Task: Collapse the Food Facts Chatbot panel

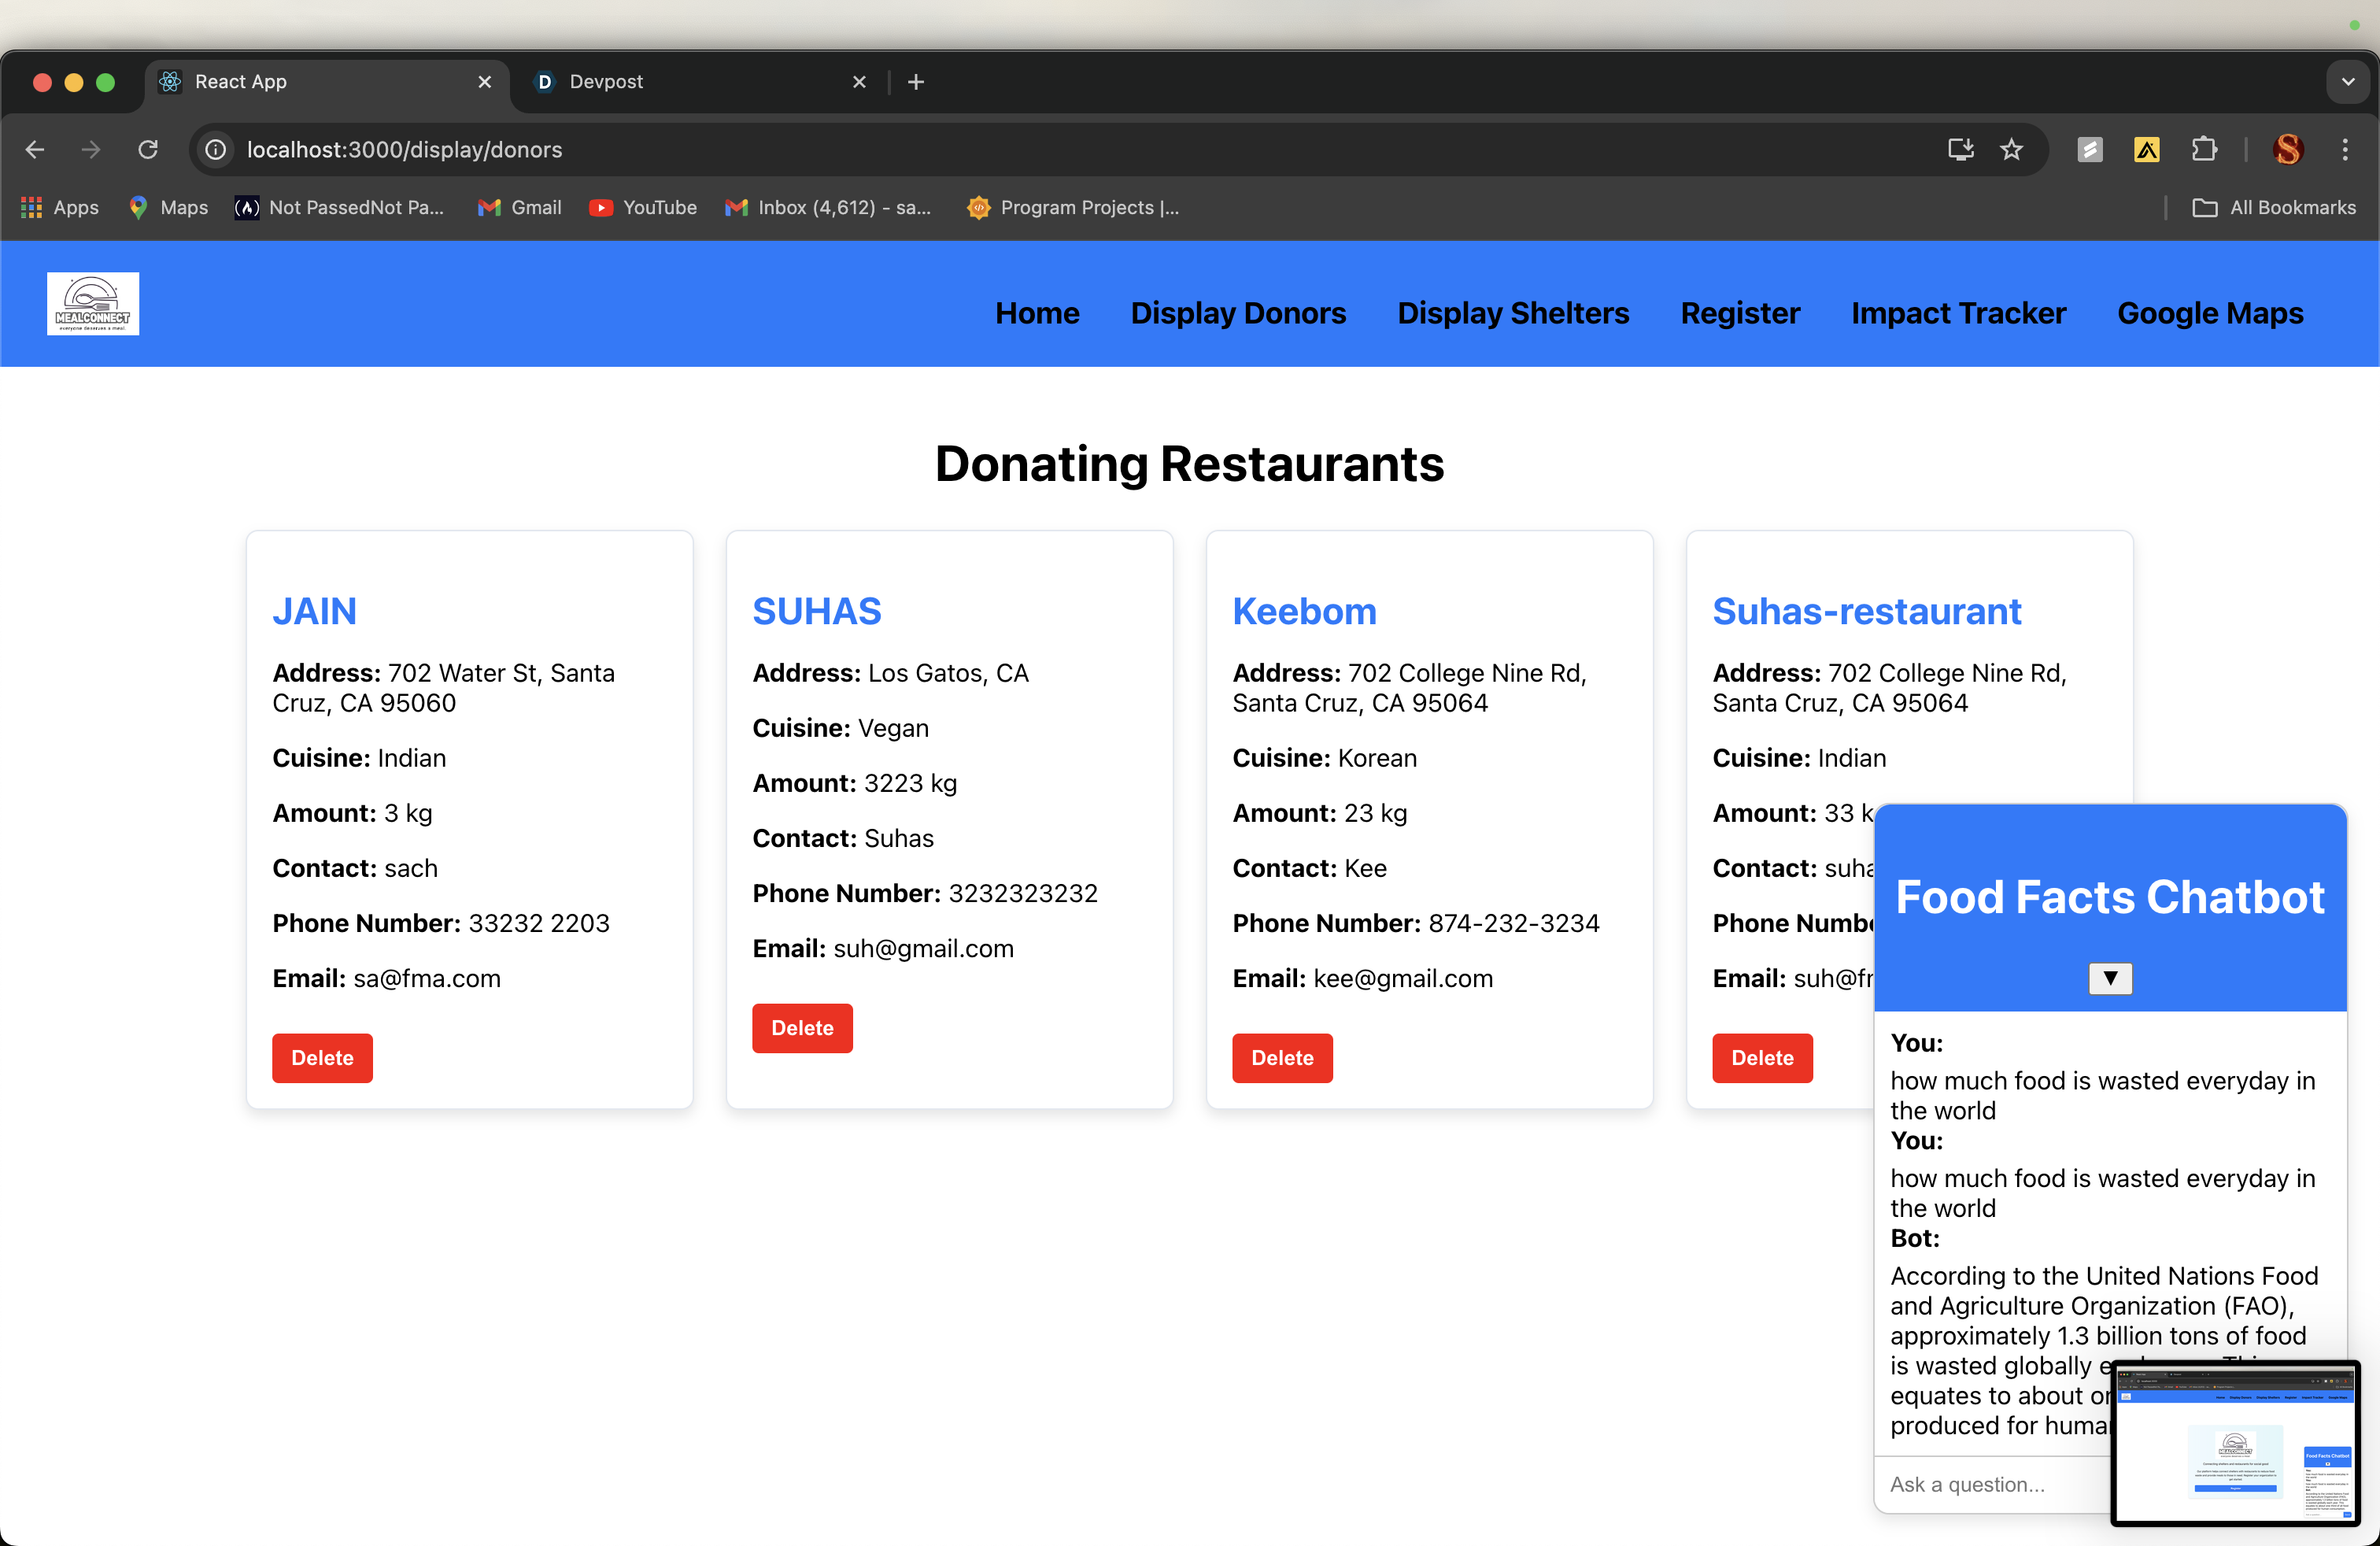Action: 2110,978
